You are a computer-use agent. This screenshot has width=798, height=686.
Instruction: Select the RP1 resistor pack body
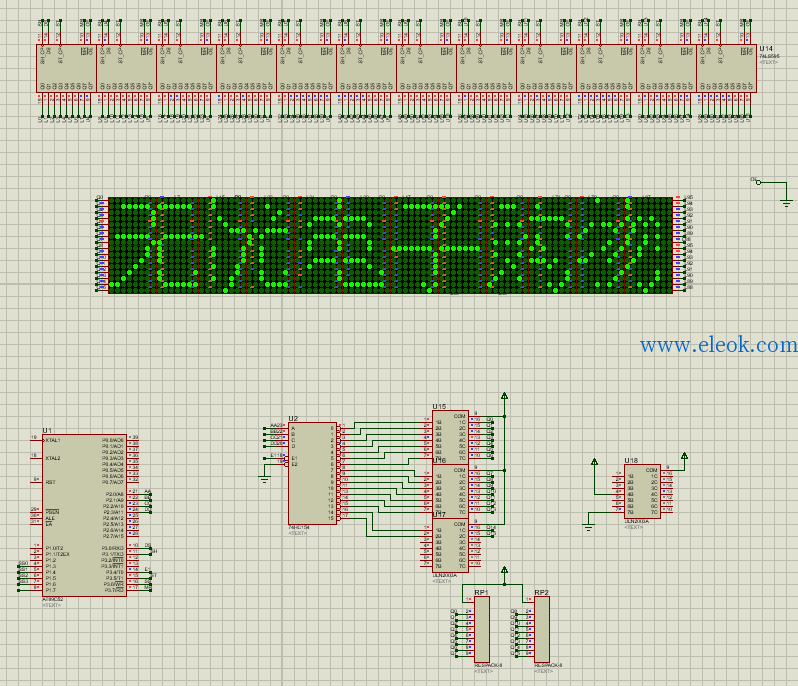pos(482,630)
